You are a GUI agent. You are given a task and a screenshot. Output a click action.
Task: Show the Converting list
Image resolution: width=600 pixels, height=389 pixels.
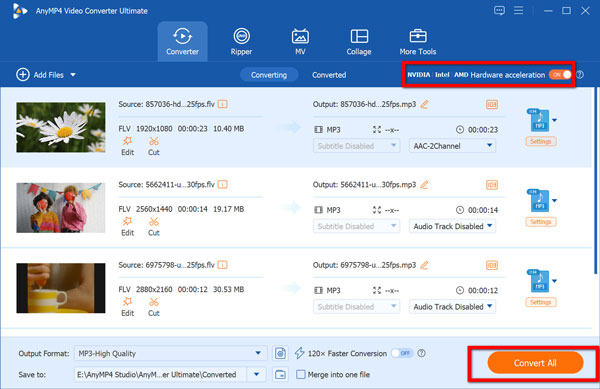tap(269, 75)
